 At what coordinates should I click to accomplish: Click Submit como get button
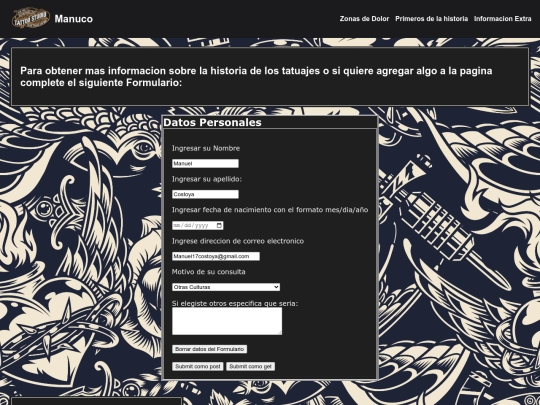(250, 366)
